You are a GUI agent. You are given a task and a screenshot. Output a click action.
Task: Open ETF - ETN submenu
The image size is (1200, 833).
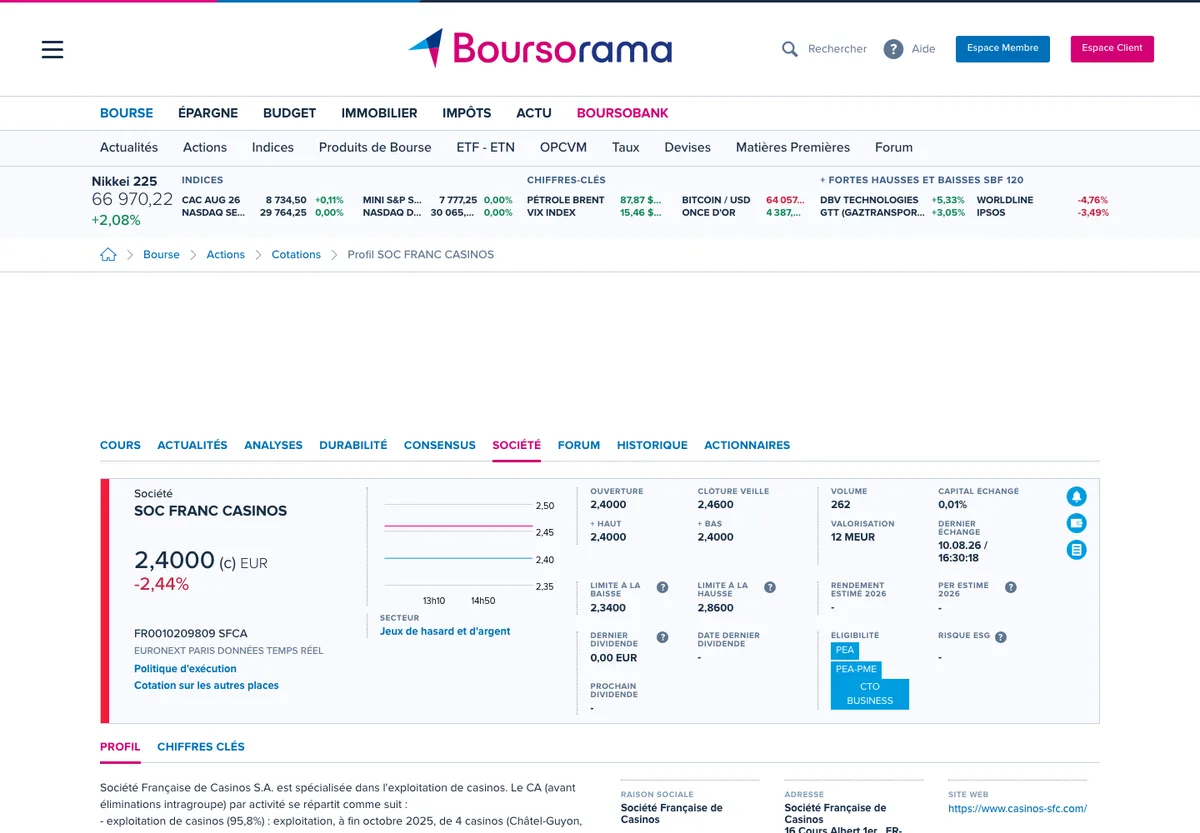pos(485,147)
